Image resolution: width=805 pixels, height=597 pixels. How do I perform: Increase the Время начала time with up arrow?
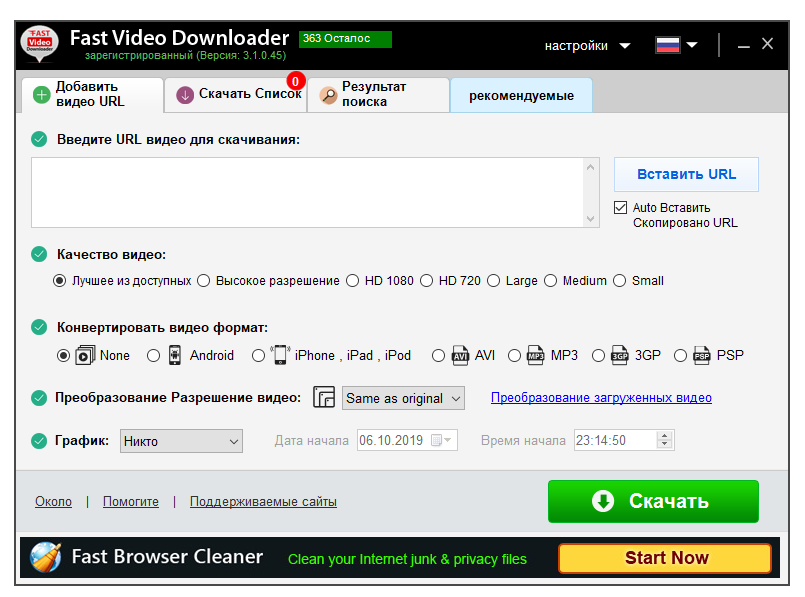pos(664,435)
